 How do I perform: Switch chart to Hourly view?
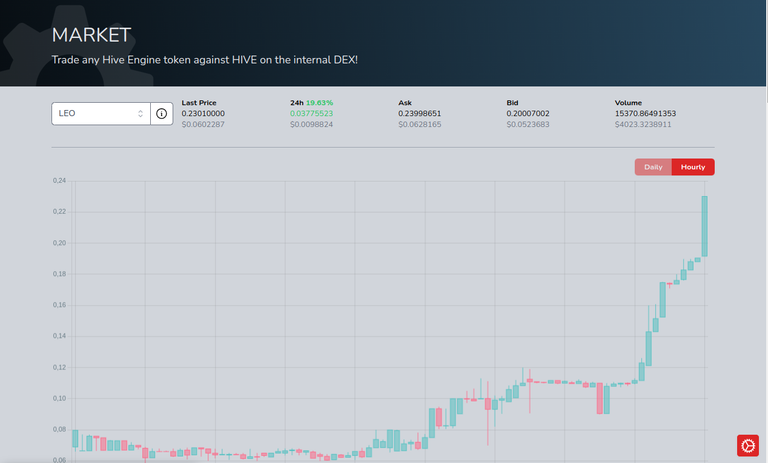click(x=693, y=167)
